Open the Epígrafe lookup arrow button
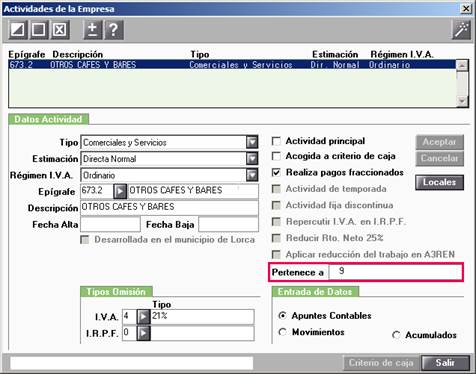The image size is (476, 374). [x=120, y=191]
